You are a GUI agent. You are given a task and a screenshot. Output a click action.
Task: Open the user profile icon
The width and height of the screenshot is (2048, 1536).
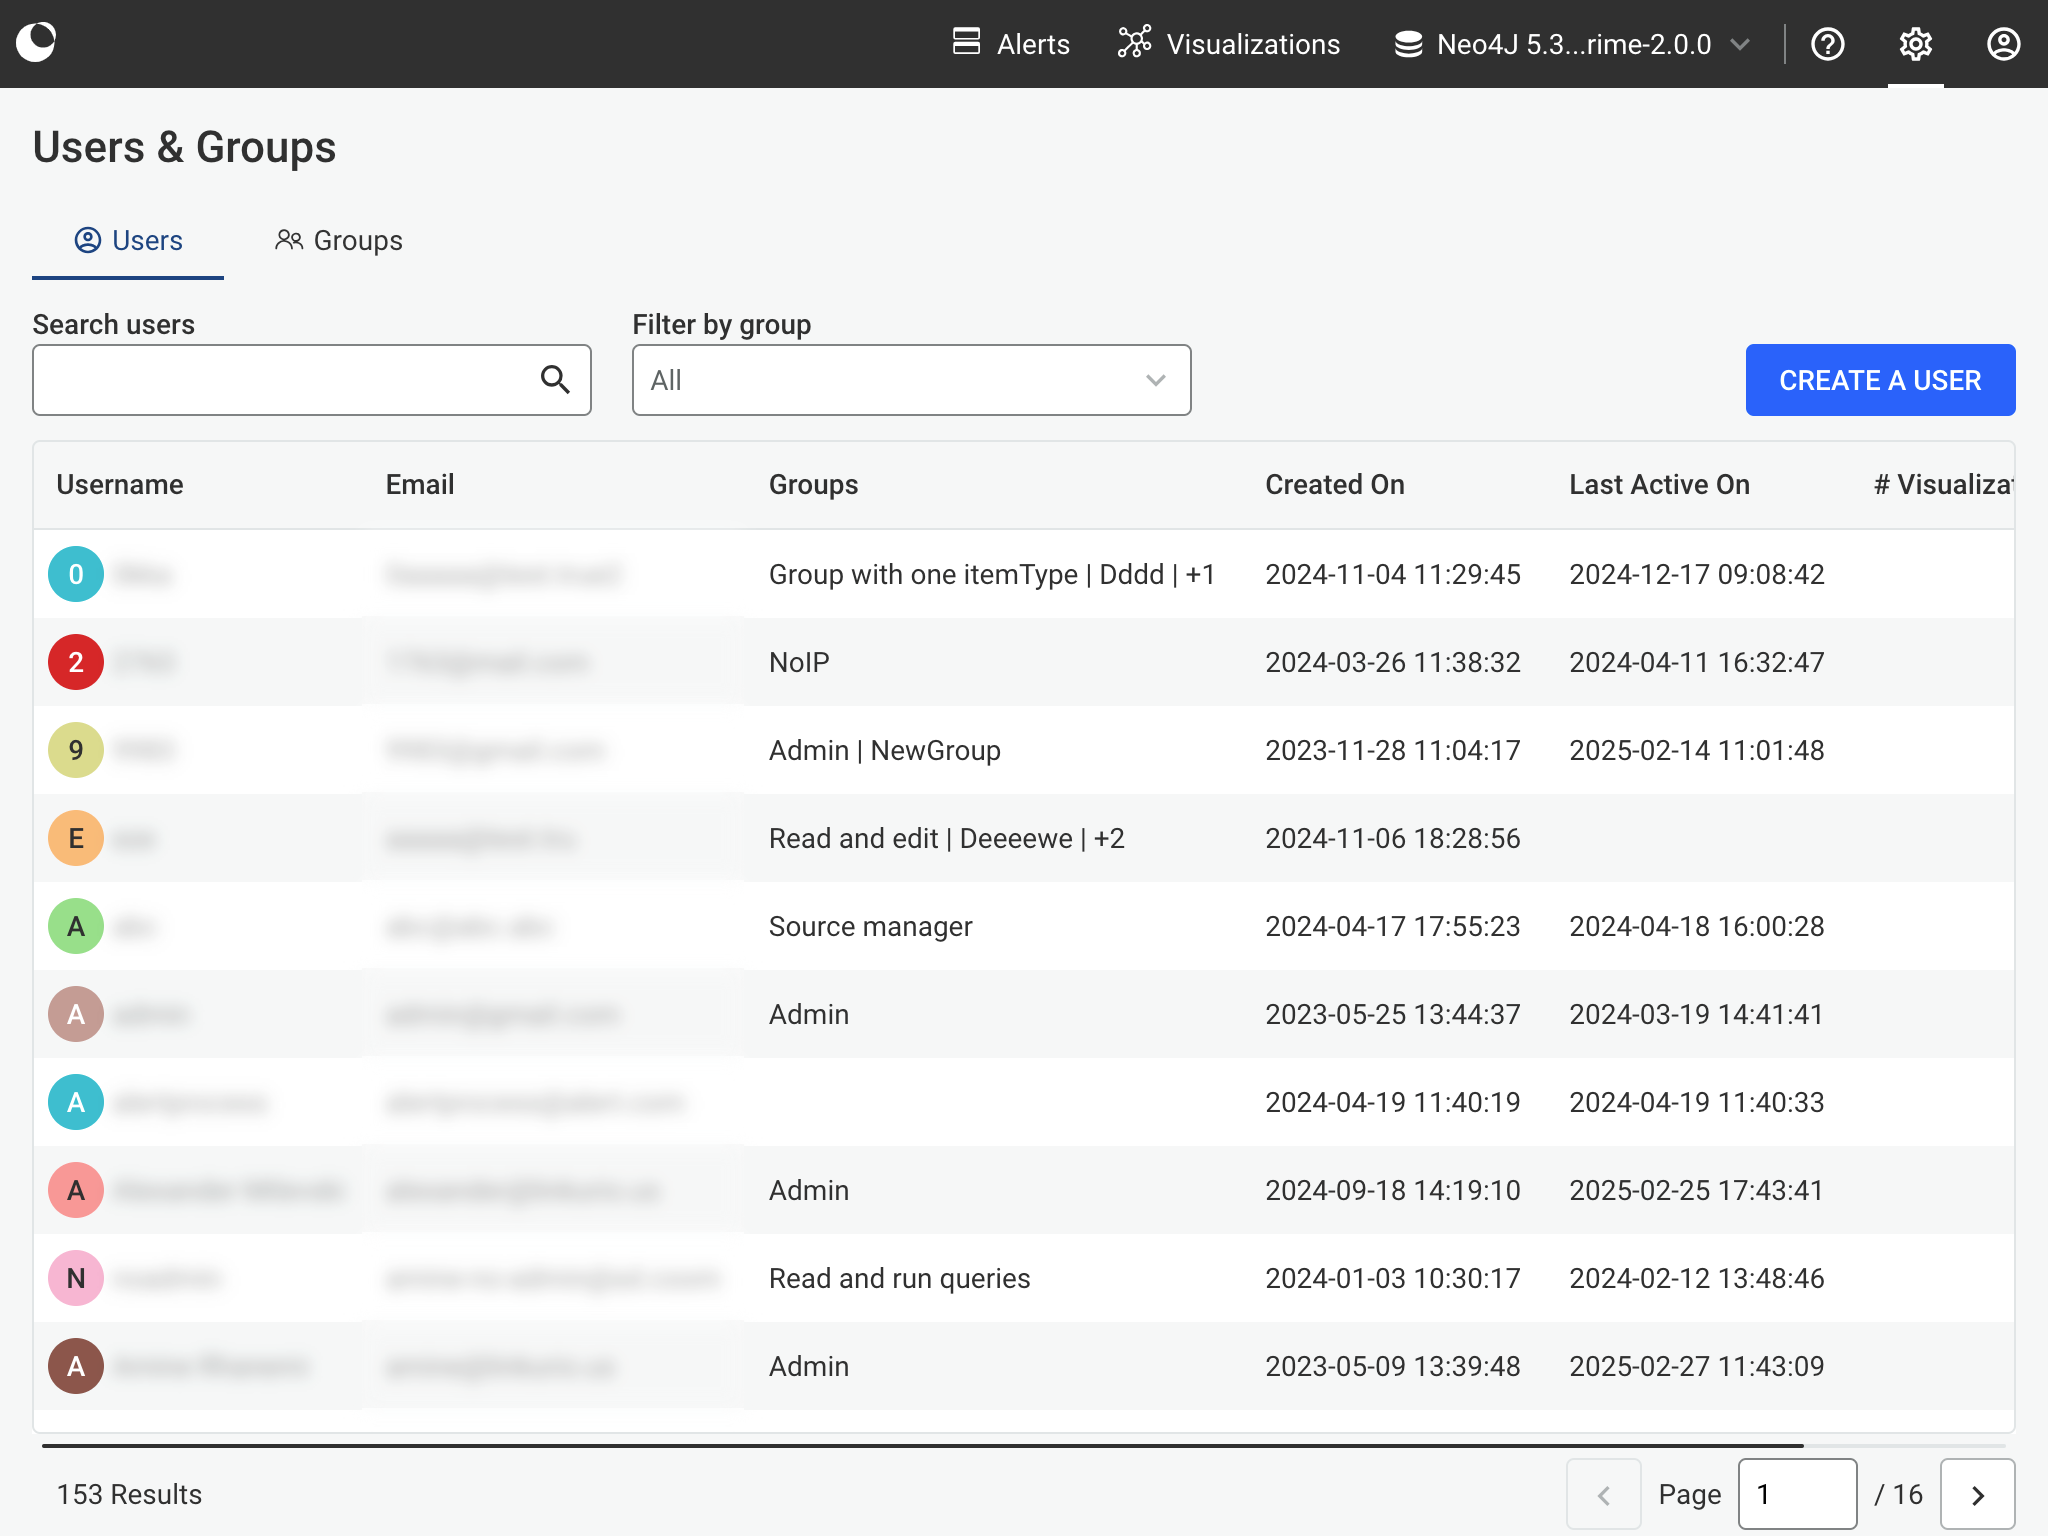coord(2004,44)
